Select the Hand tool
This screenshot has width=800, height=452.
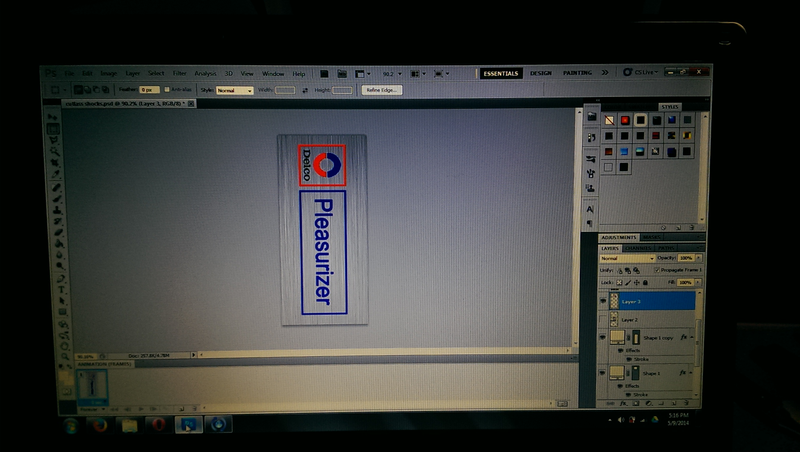pyautogui.click(x=64, y=346)
